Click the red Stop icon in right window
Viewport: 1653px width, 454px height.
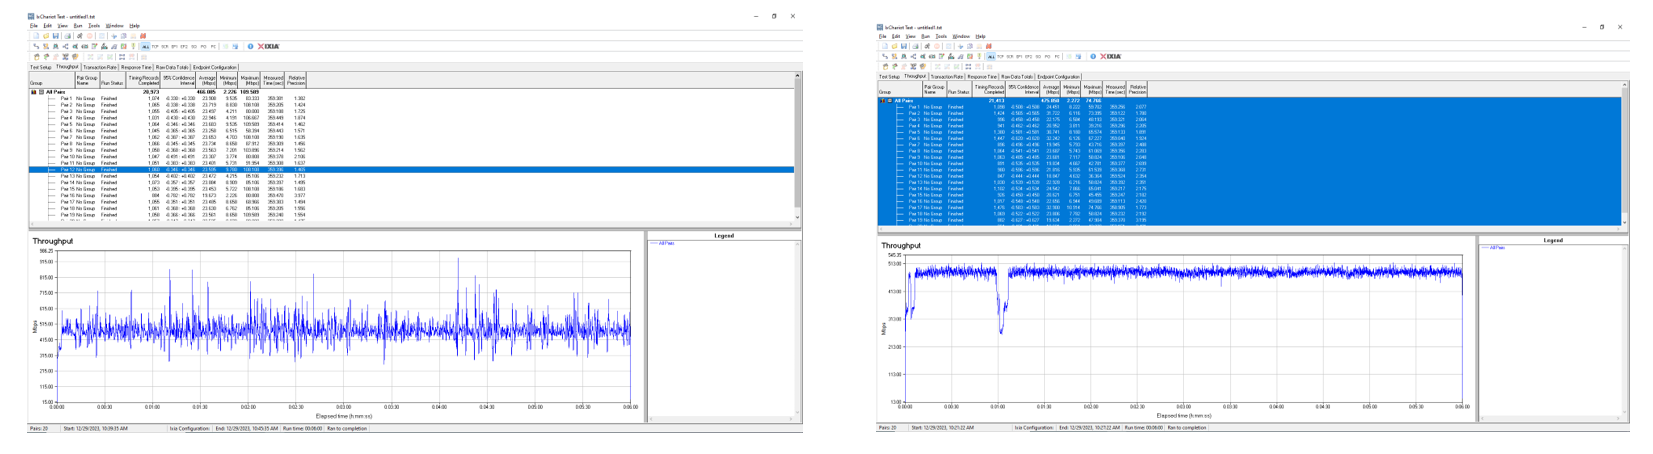[x=937, y=46]
